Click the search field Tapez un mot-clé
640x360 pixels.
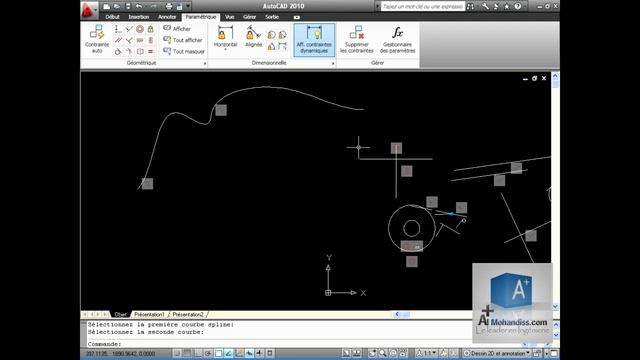click(x=423, y=6)
